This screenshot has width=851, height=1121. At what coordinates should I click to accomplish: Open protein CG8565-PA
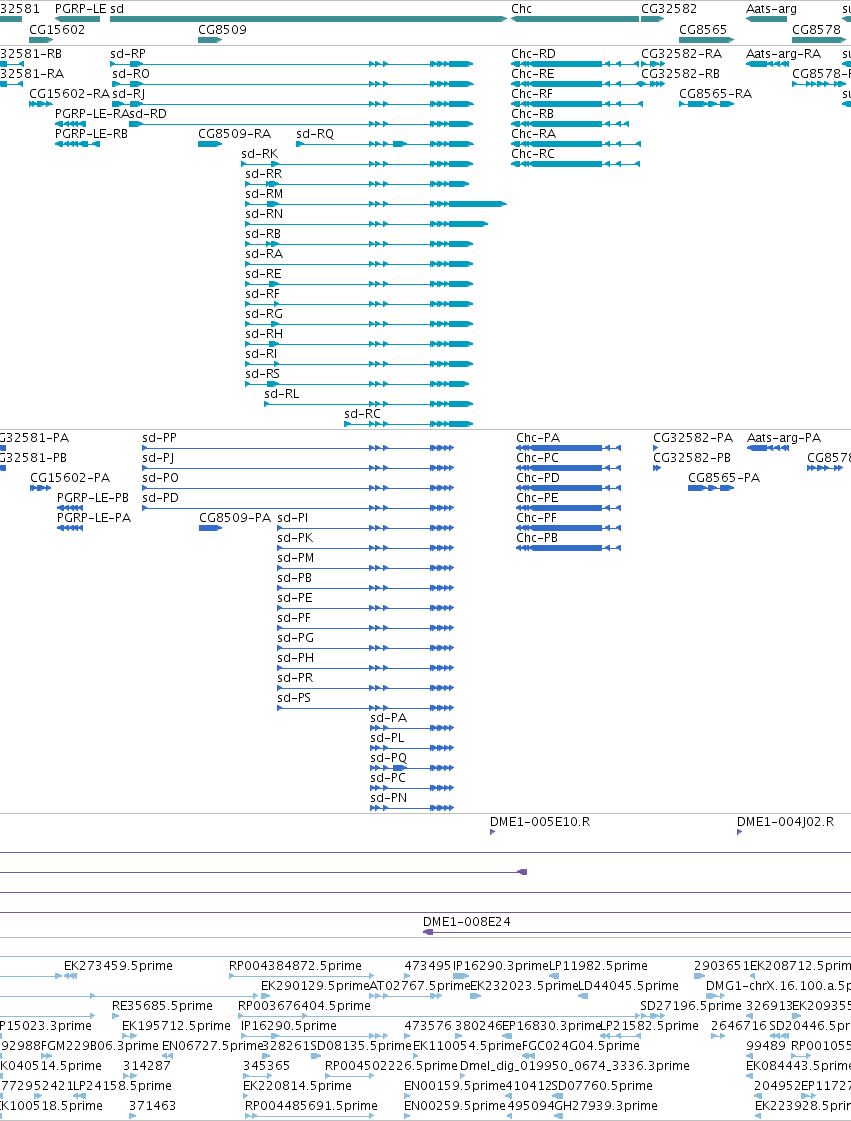[x=724, y=478]
